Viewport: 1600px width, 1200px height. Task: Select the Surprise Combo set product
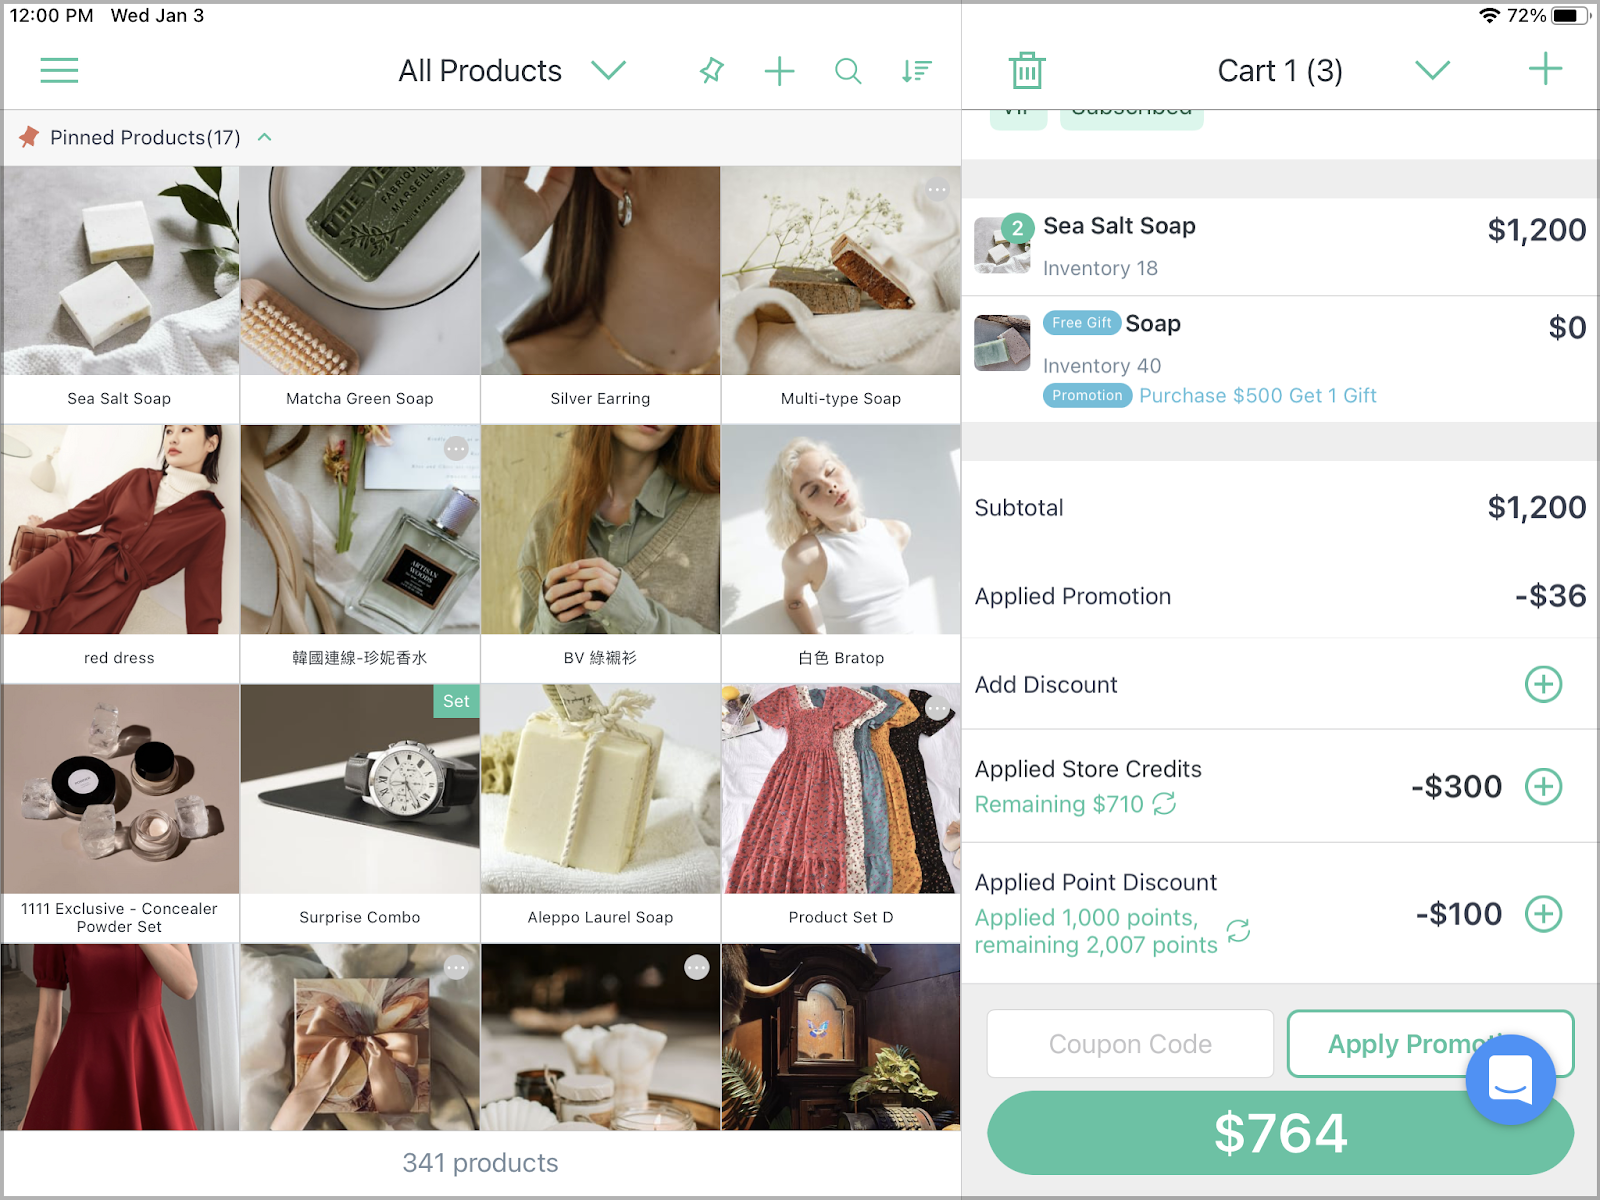click(x=360, y=813)
